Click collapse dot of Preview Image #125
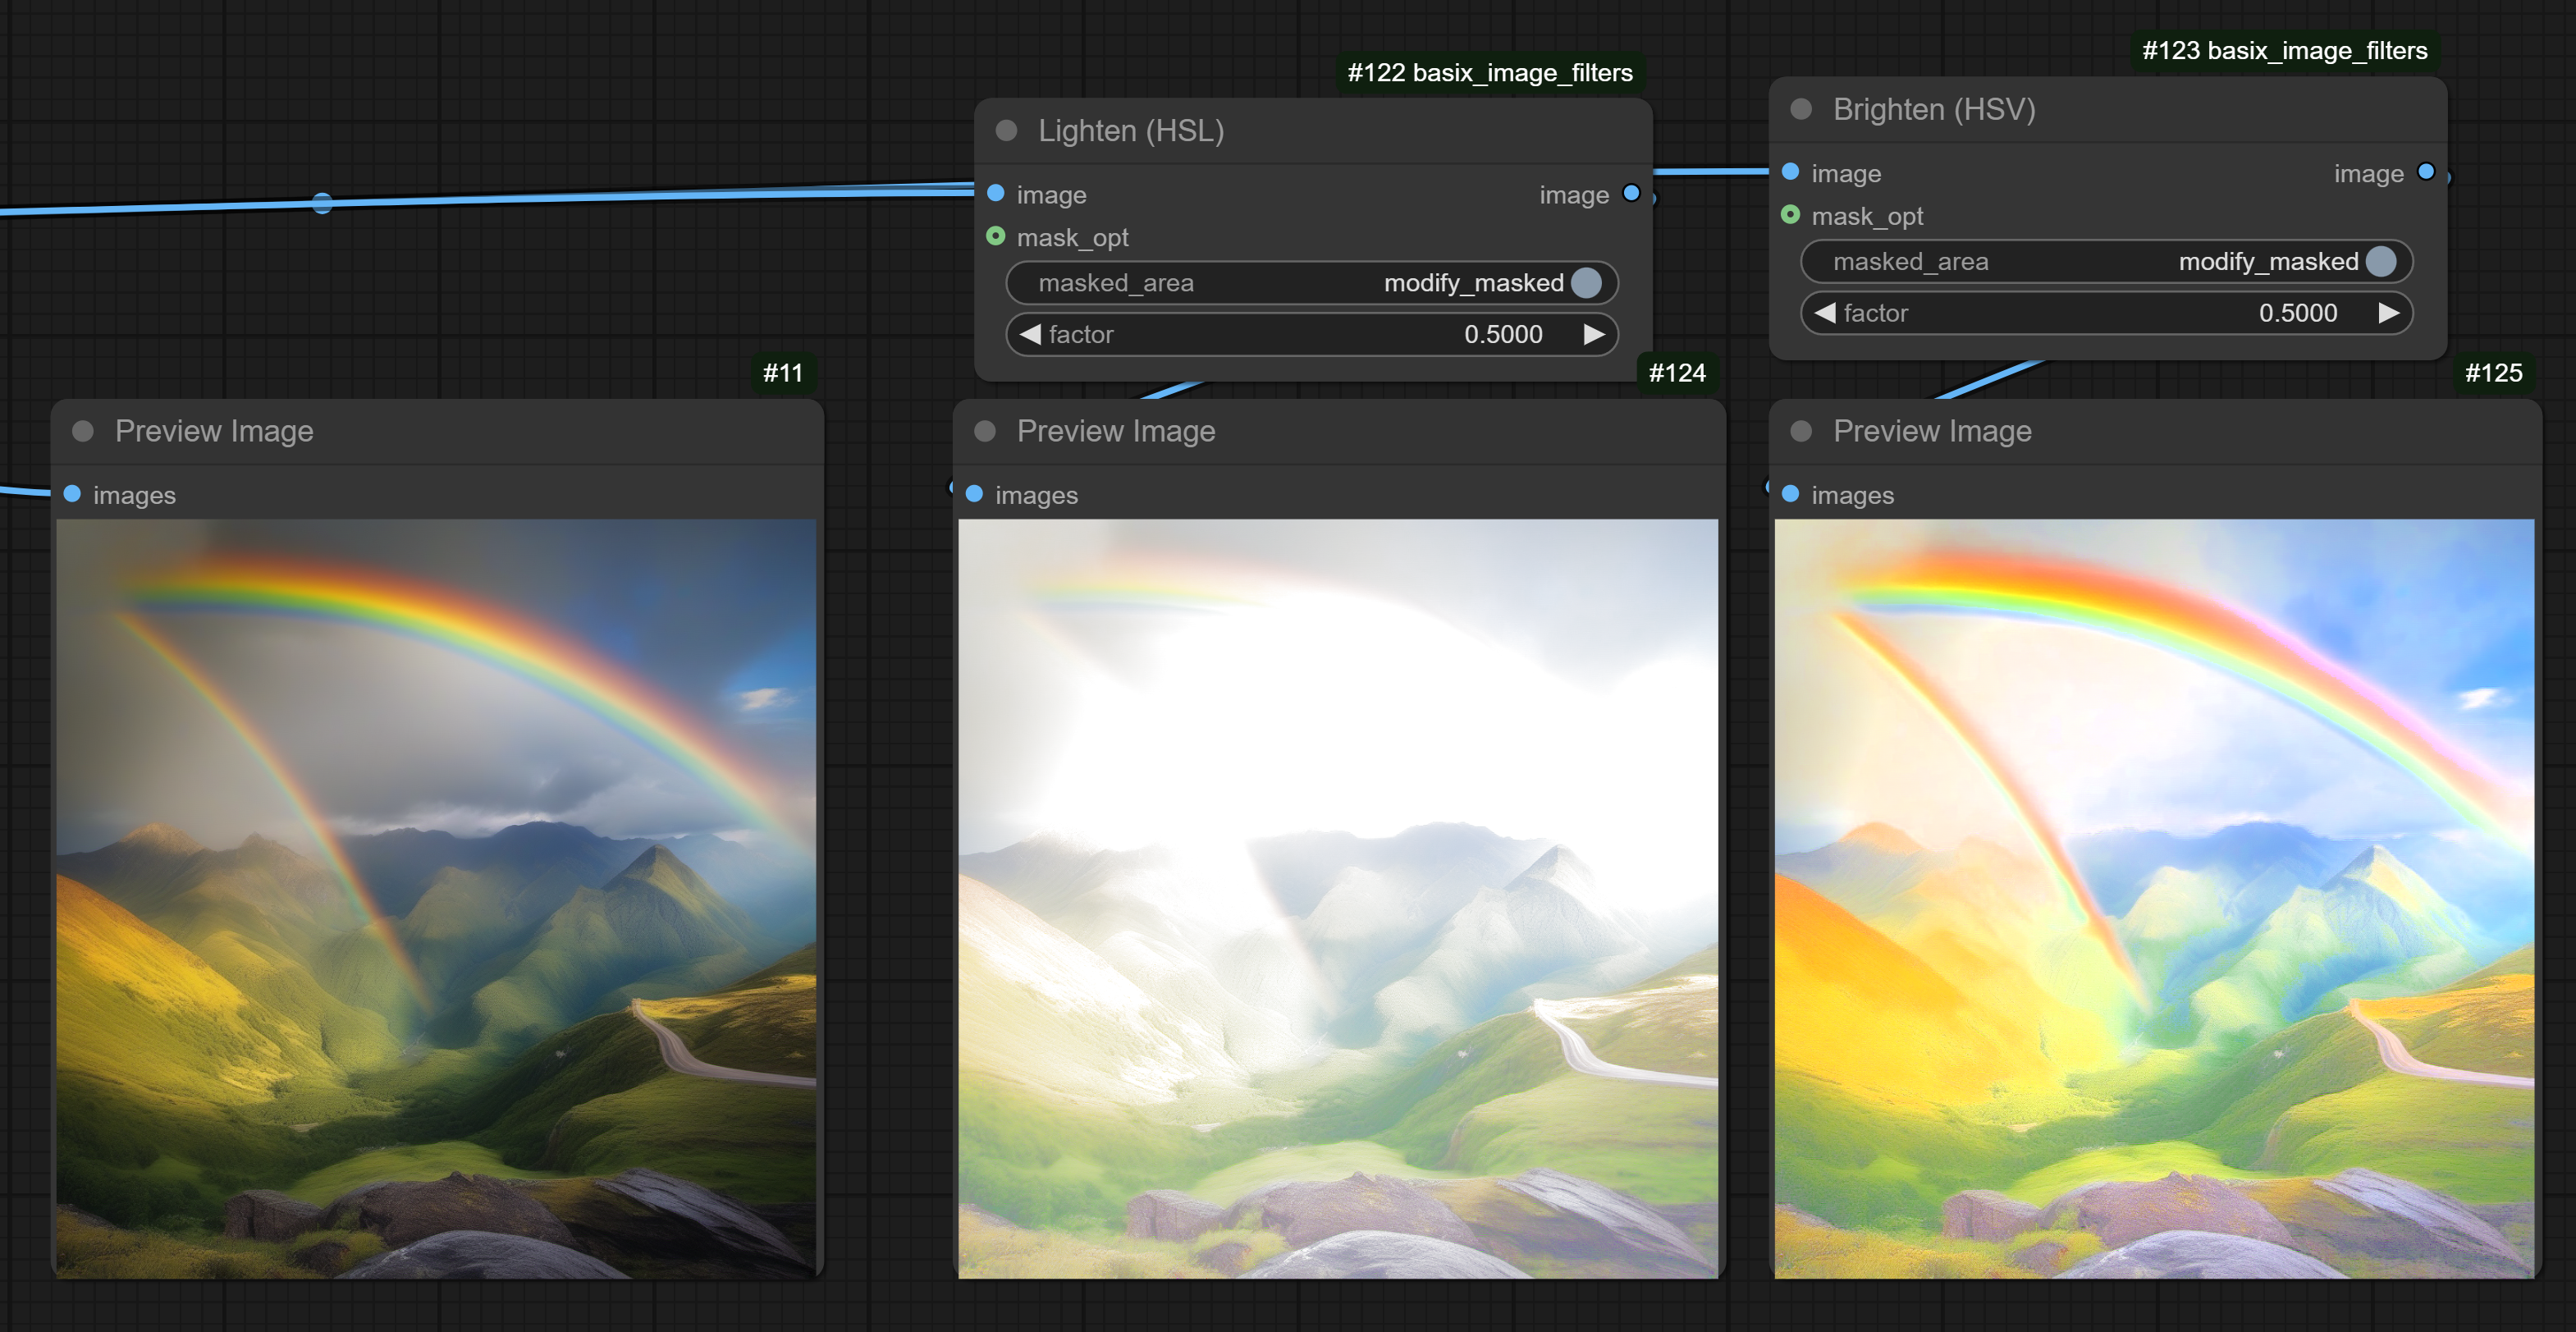The height and width of the screenshot is (1332, 2576). 1801,431
